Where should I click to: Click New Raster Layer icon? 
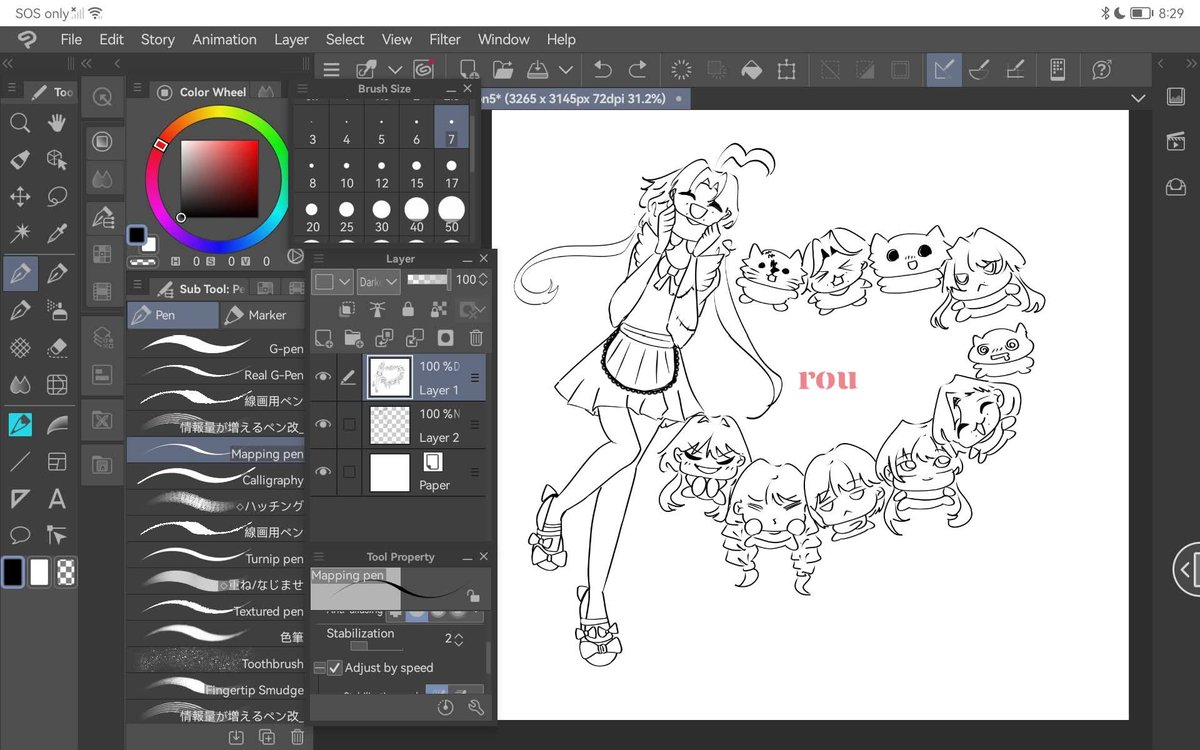pos(323,338)
